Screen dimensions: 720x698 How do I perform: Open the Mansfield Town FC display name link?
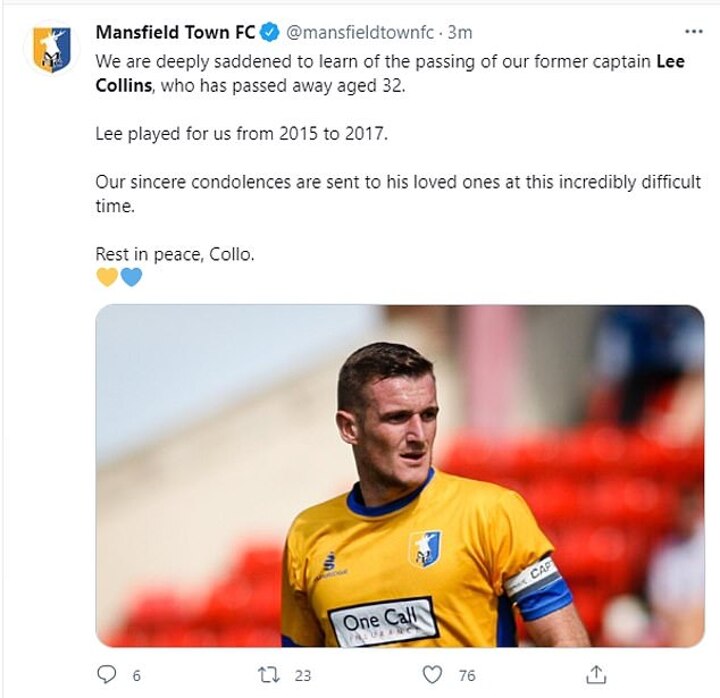175,32
